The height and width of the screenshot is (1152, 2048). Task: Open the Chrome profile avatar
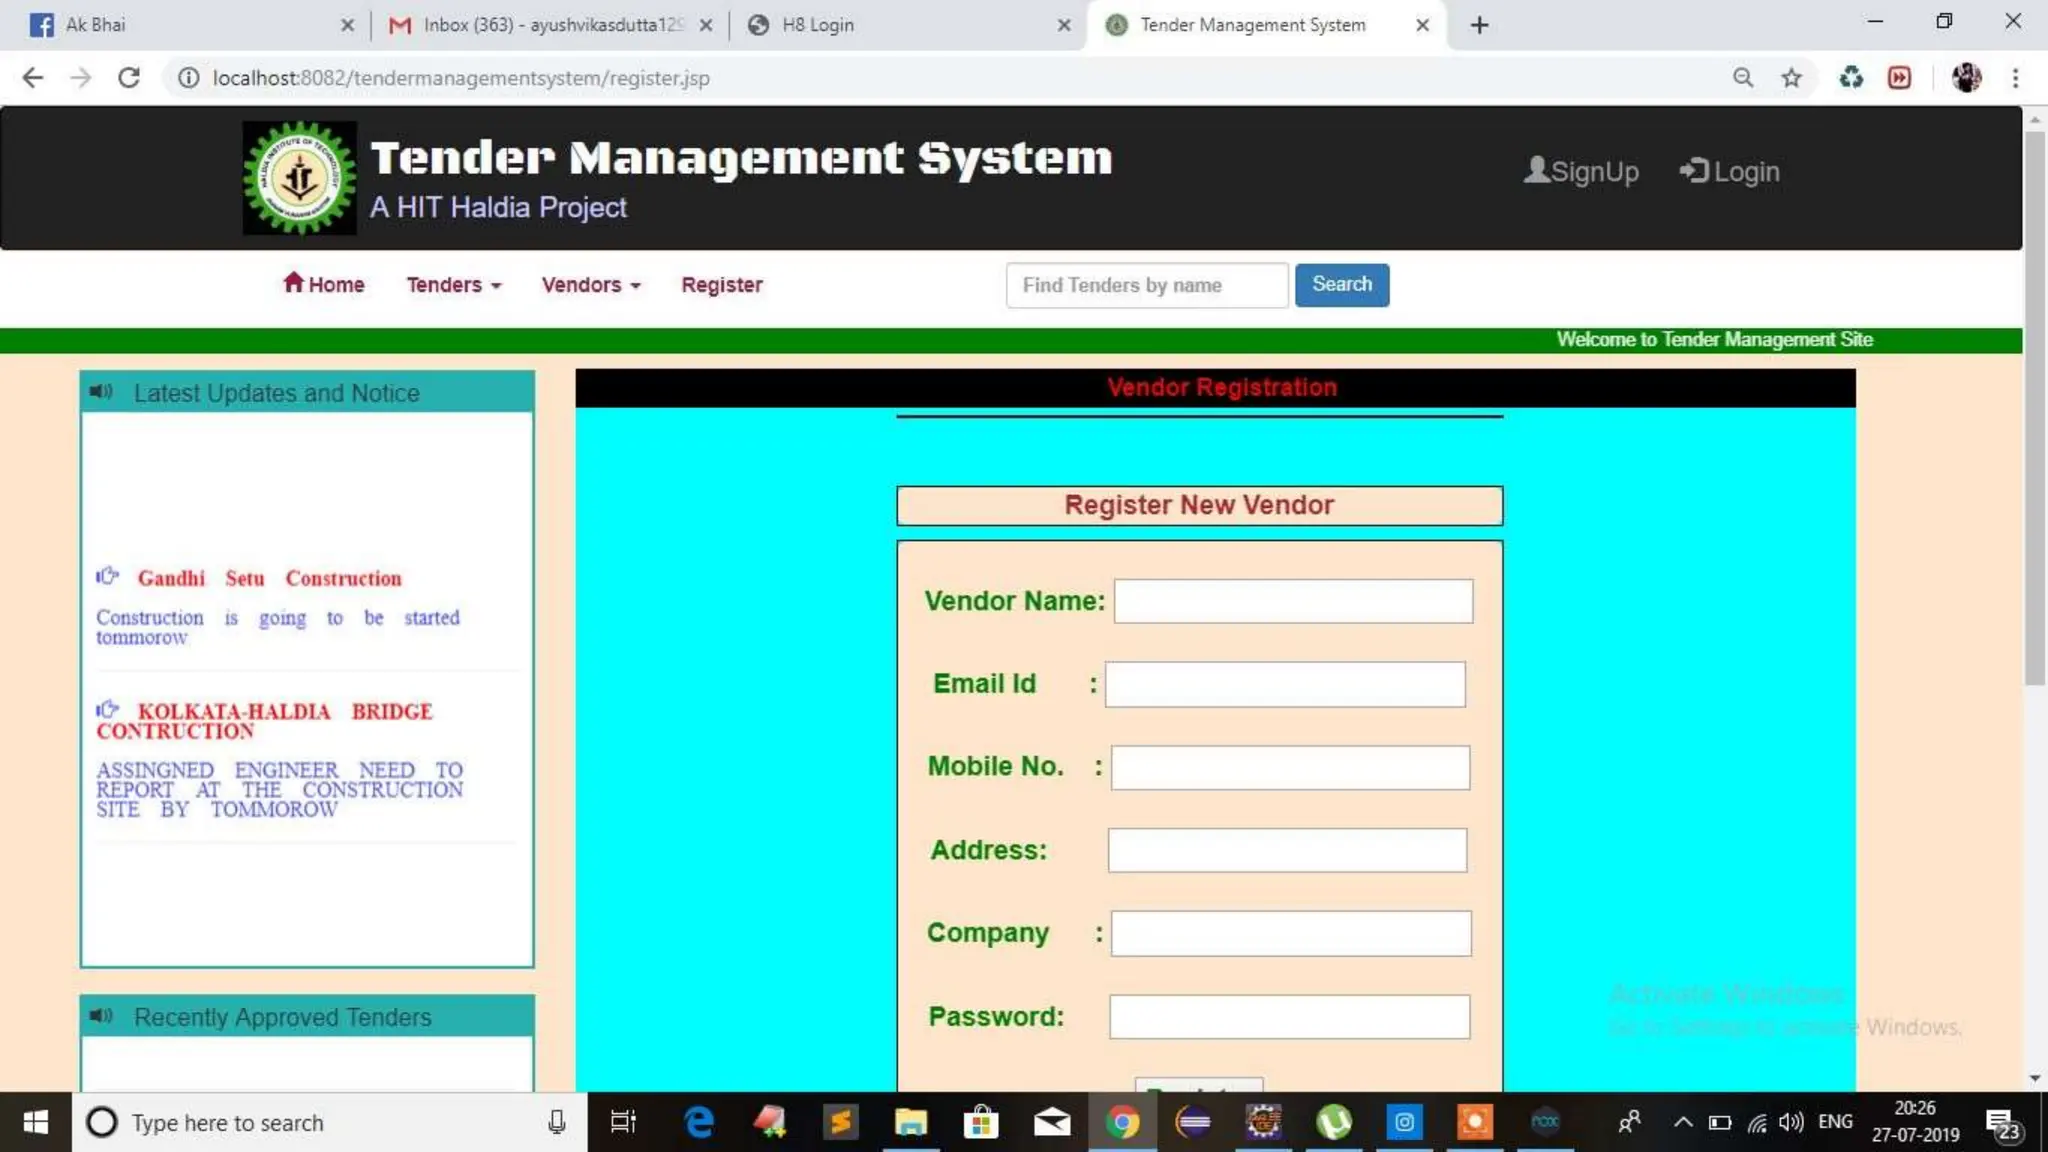(x=1966, y=78)
